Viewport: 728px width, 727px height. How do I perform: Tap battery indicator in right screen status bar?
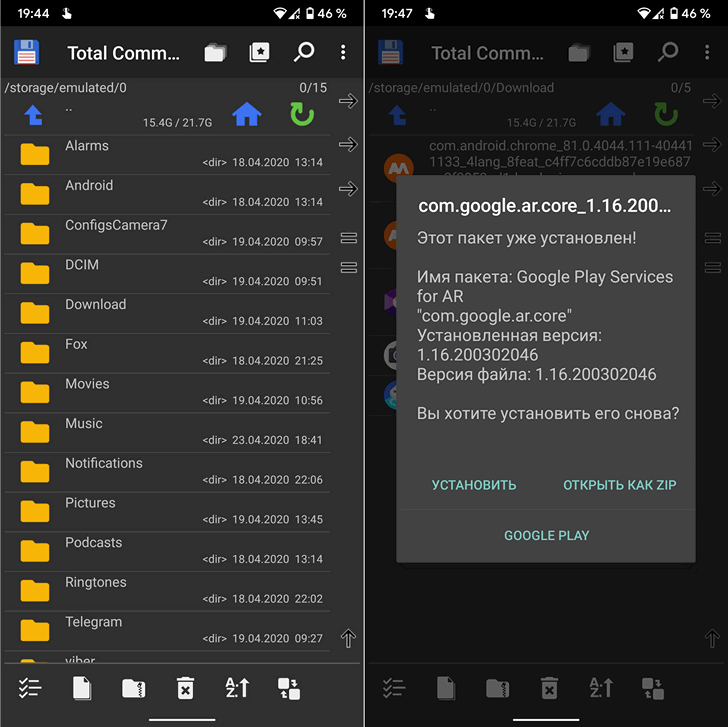674,13
